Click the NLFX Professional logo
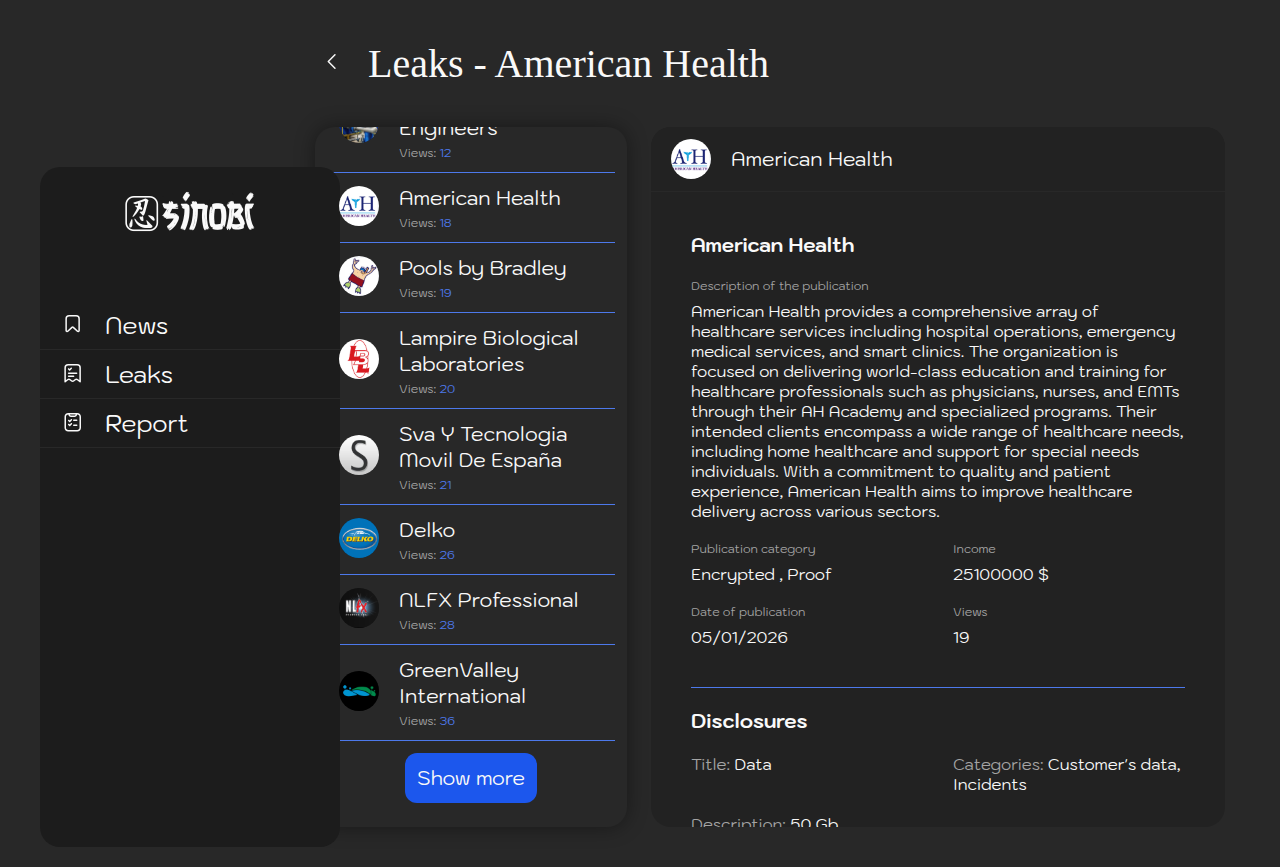The width and height of the screenshot is (1280, 867). pos(359,608)
